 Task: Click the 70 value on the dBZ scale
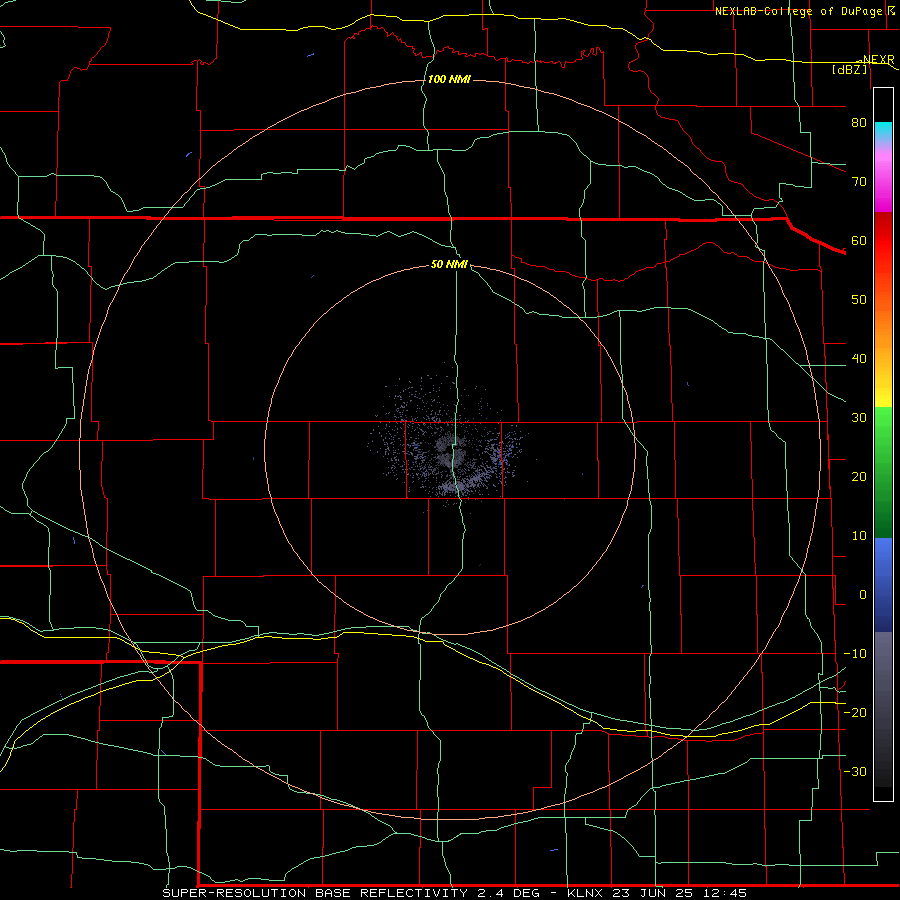coord(859,181)
